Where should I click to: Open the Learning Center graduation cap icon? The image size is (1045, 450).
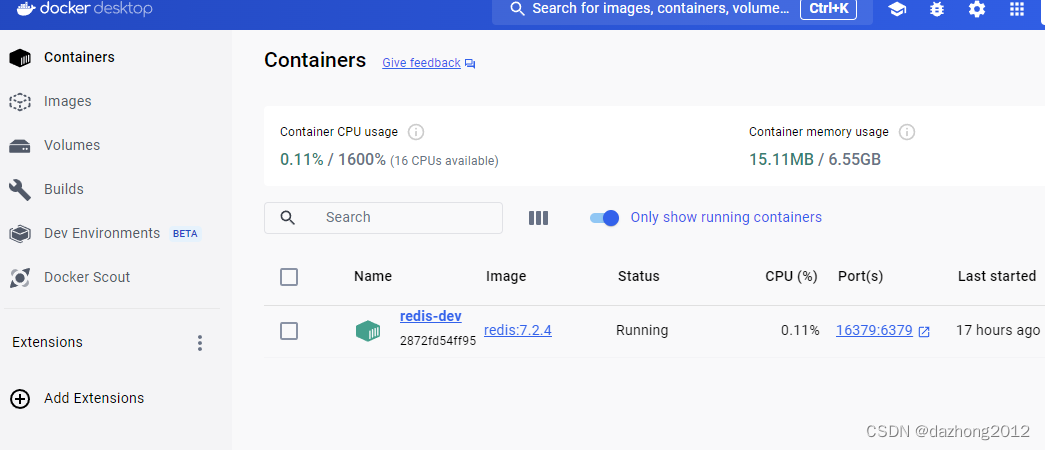[897, 9]
